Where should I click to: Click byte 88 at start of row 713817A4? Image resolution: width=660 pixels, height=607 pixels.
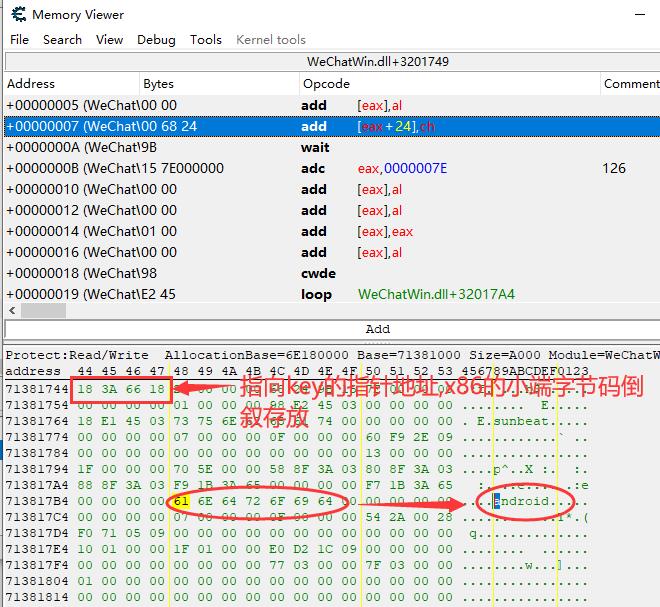pyautogui.click(x=85, y=485)
